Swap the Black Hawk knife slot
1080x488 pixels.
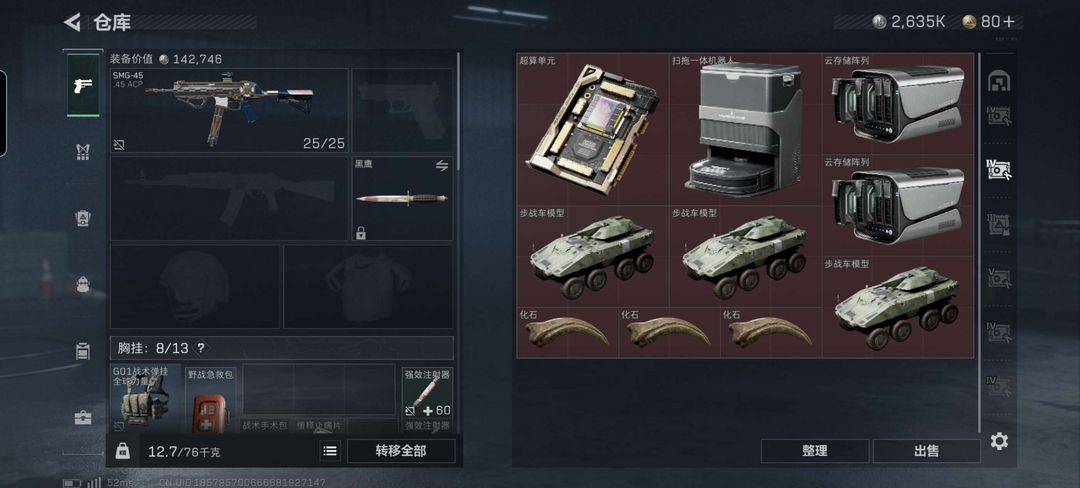pyautogui.click(x=442, y=165)
